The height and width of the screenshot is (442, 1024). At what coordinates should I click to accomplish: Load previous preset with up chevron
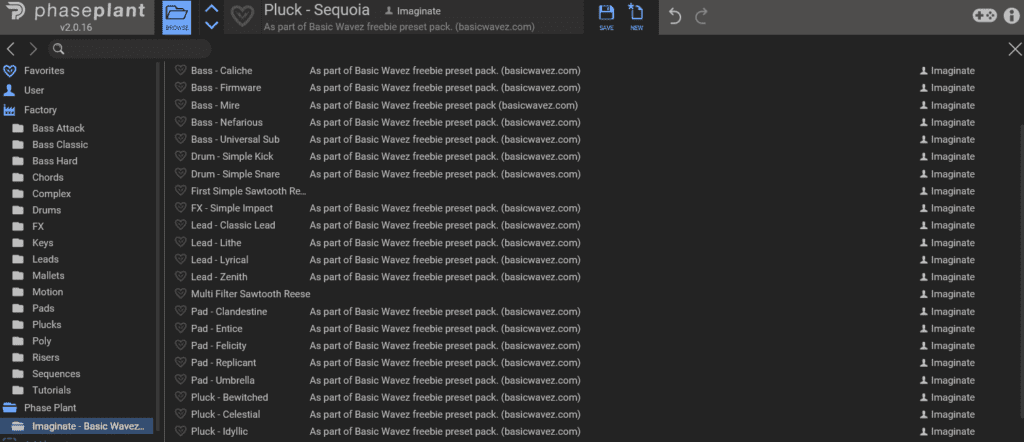coord(211,9)
